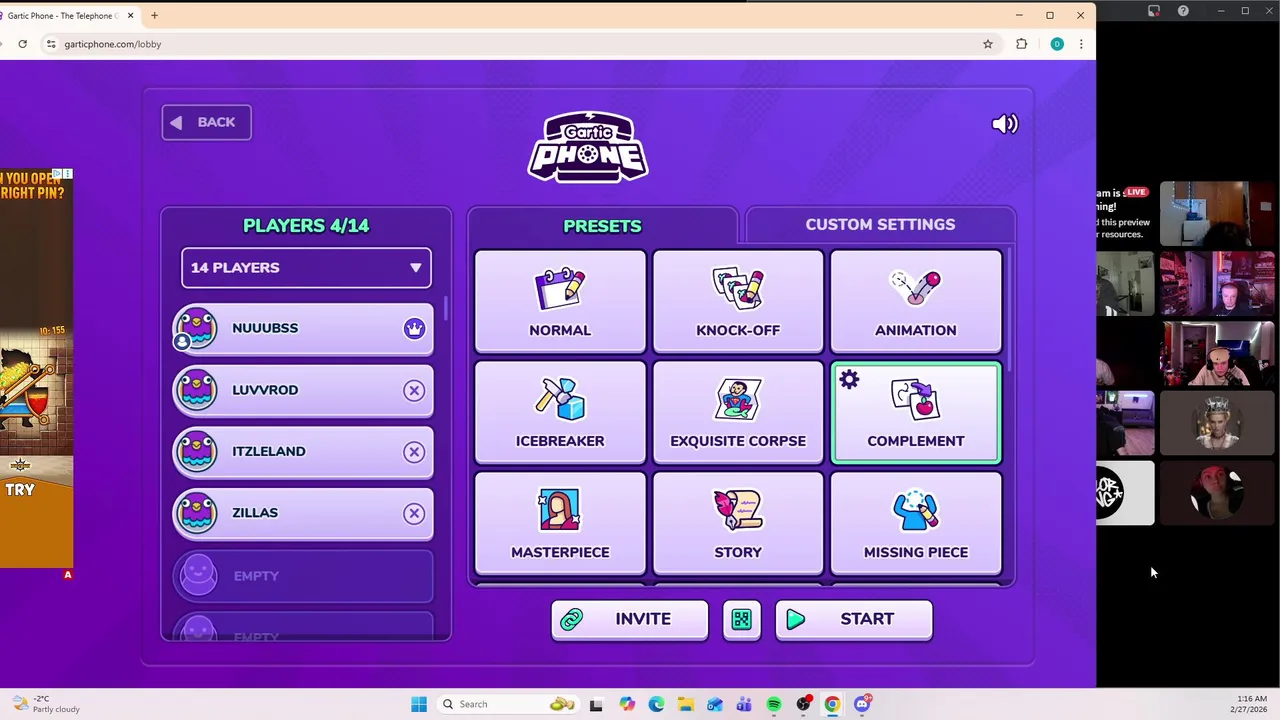The width and height of the screenshot is (1280, 720).
Task: Open Microsoft Edge from the taskbar
Action: [x=656, y=704]
